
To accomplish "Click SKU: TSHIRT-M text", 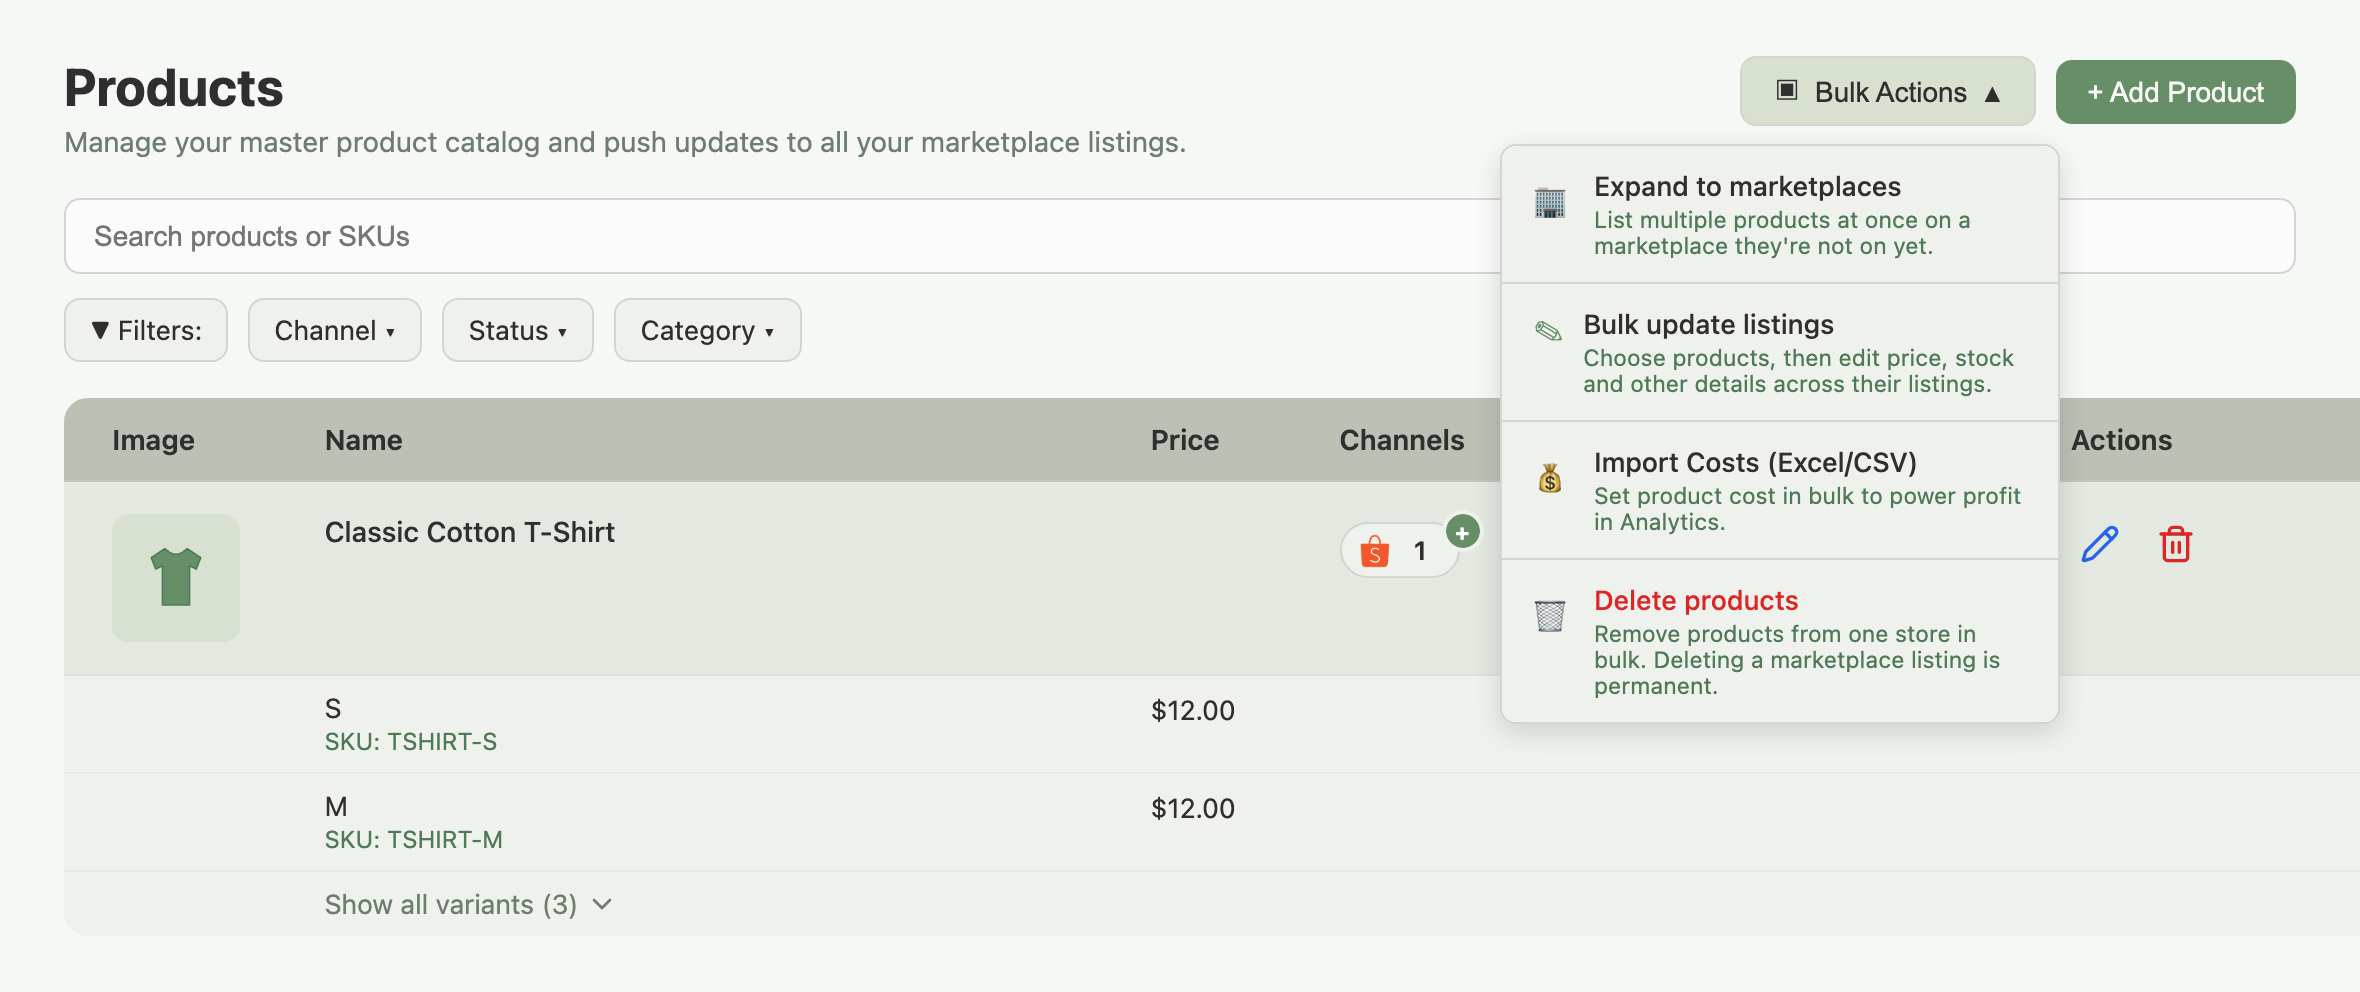I will point(414,840).
